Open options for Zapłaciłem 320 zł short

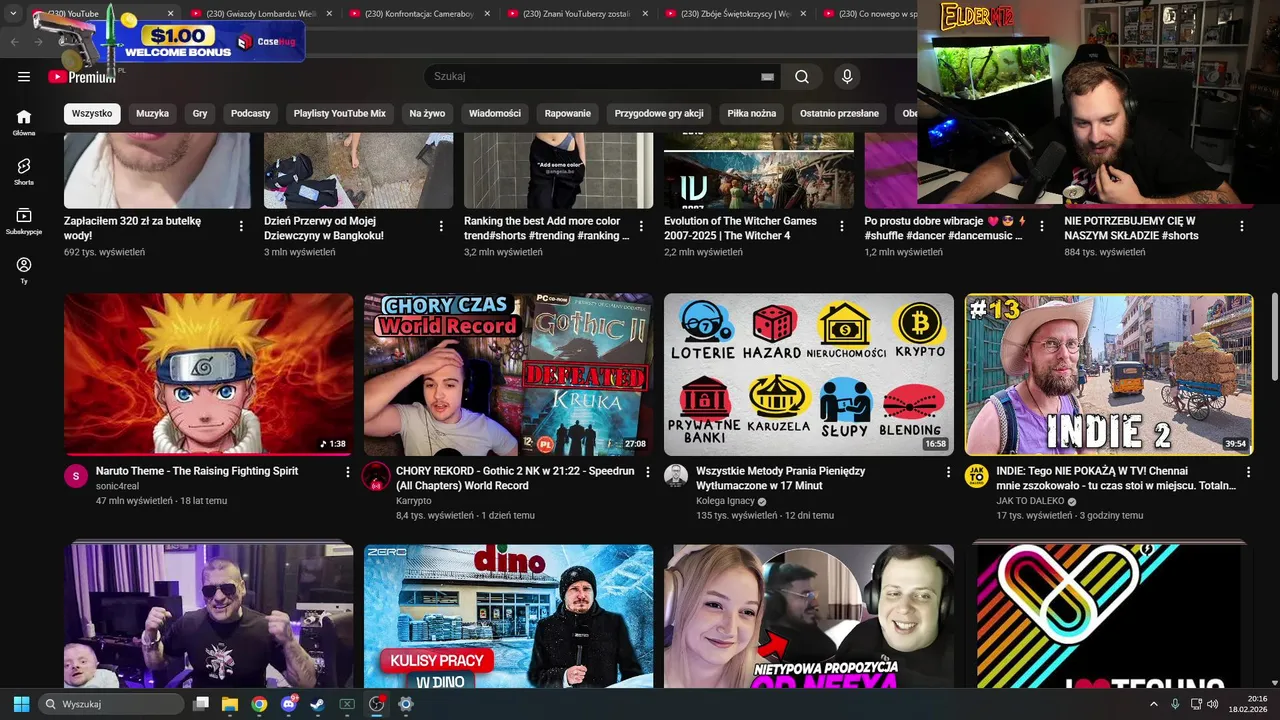[241, 226]
